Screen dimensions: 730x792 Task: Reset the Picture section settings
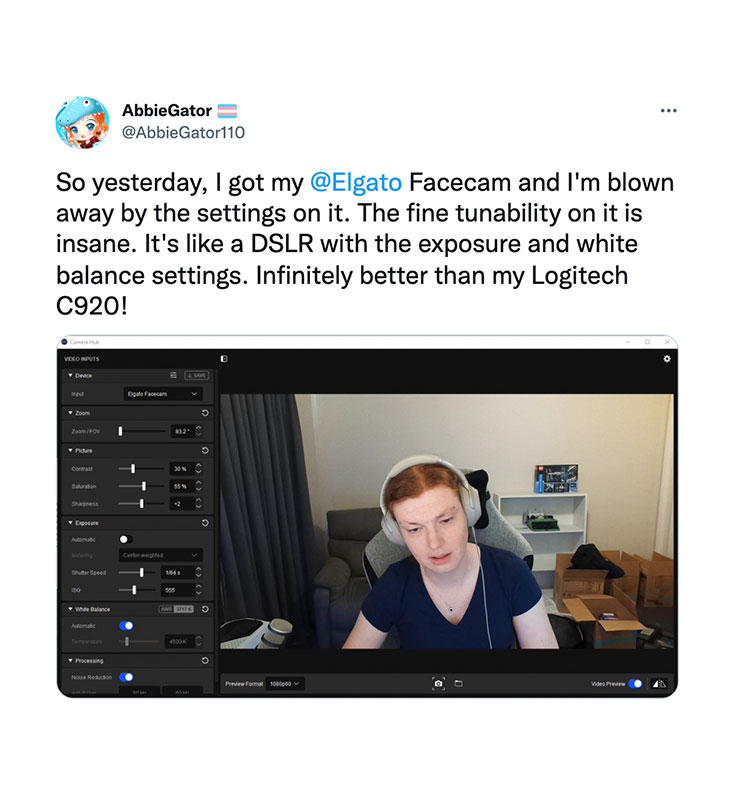[x=205, y=451]
